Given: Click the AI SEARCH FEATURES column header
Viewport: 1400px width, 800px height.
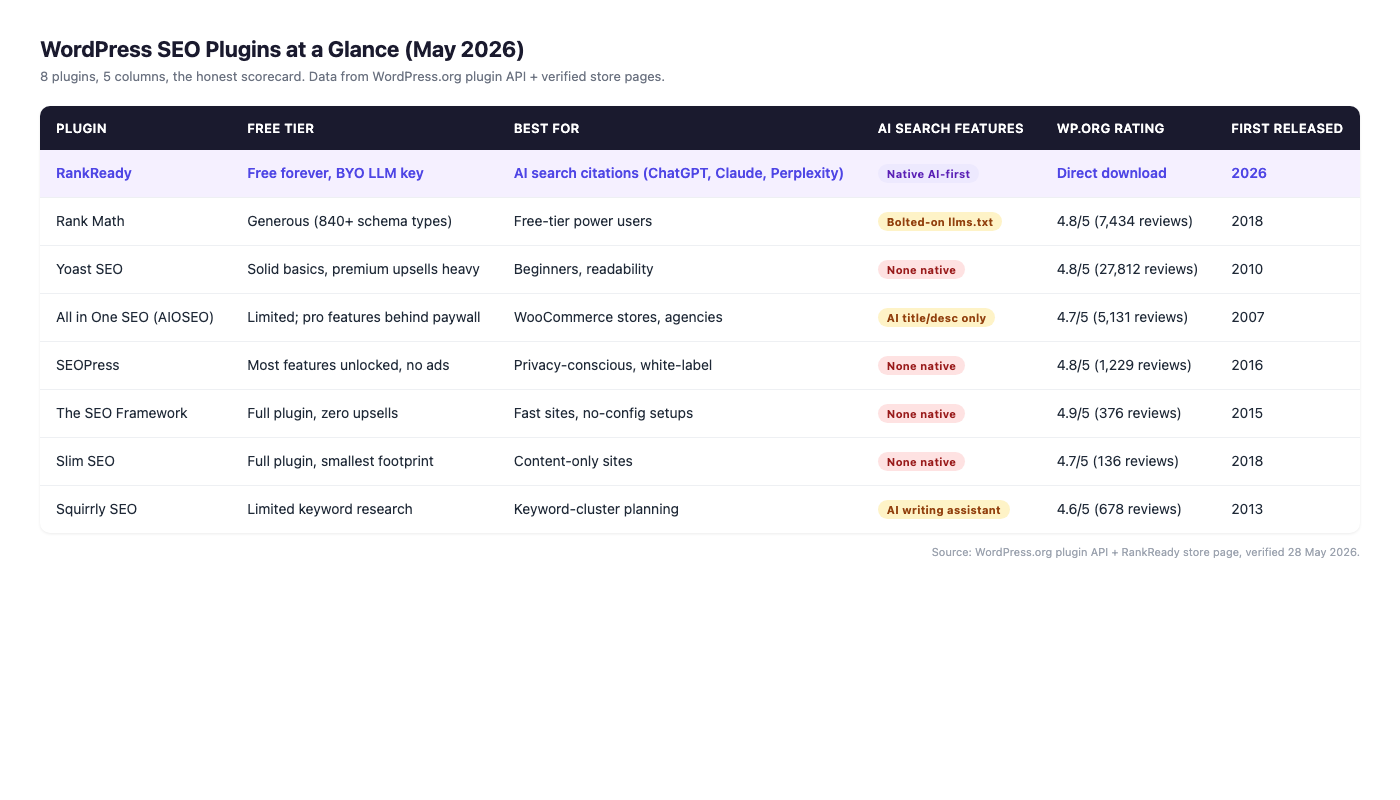Looking at the screenshot, I should tap(950, 128).
